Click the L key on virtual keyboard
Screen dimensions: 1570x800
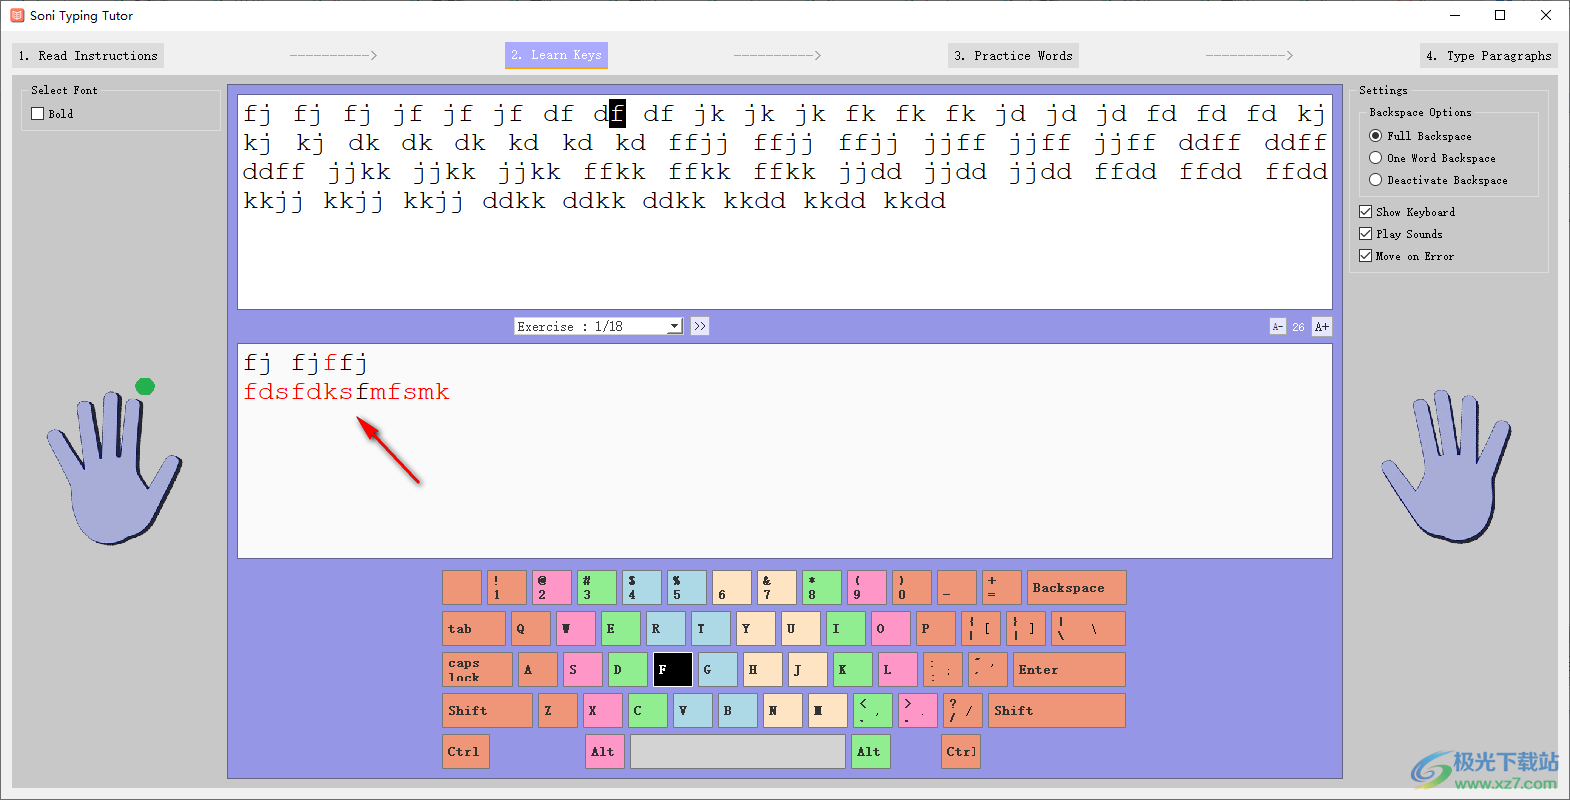pos(898,670)
